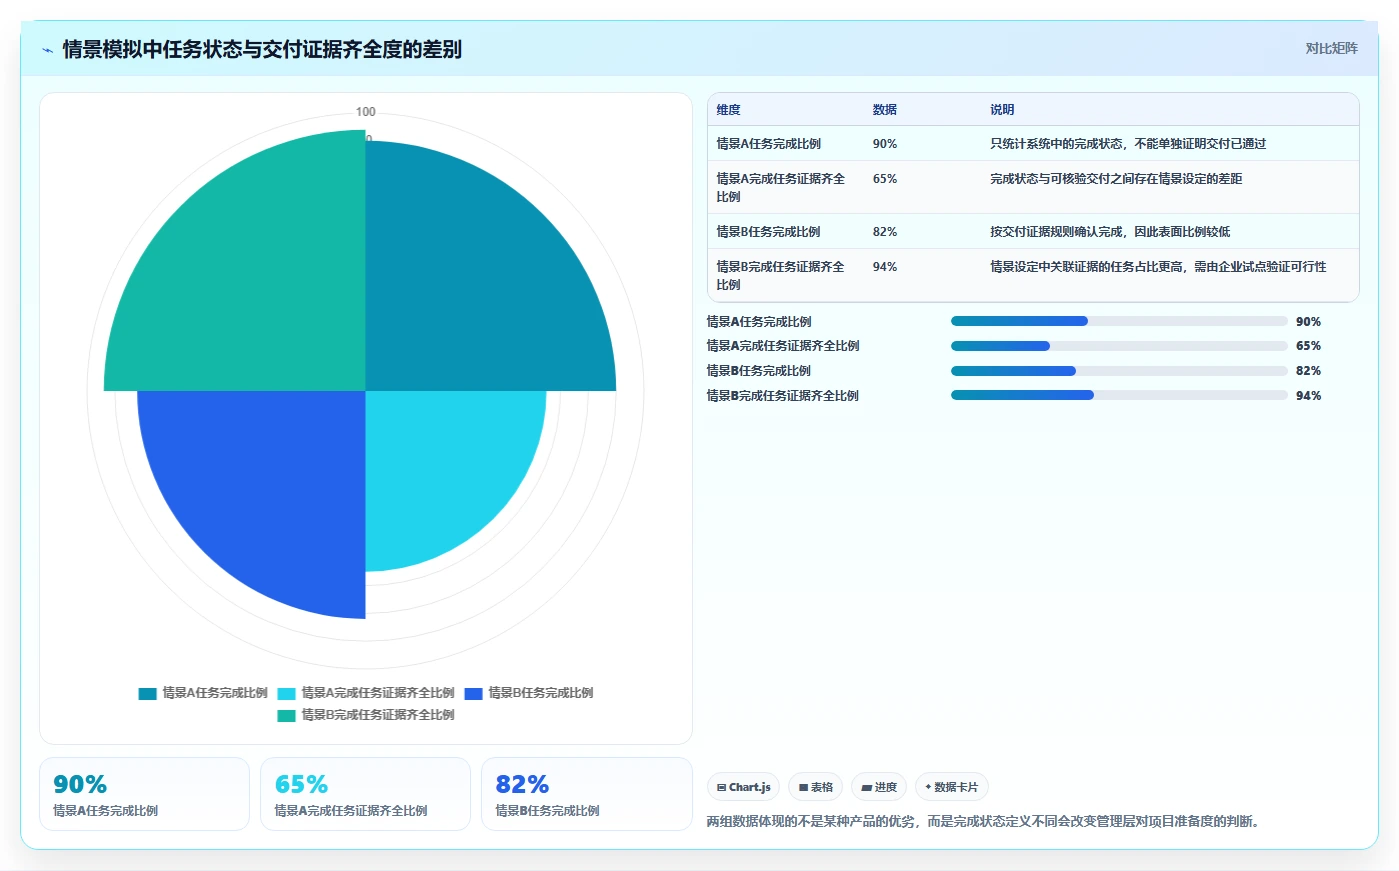This screenshot has width=1399, height=871.
Task: Click the 94% value in table
Action: point(884,267)
